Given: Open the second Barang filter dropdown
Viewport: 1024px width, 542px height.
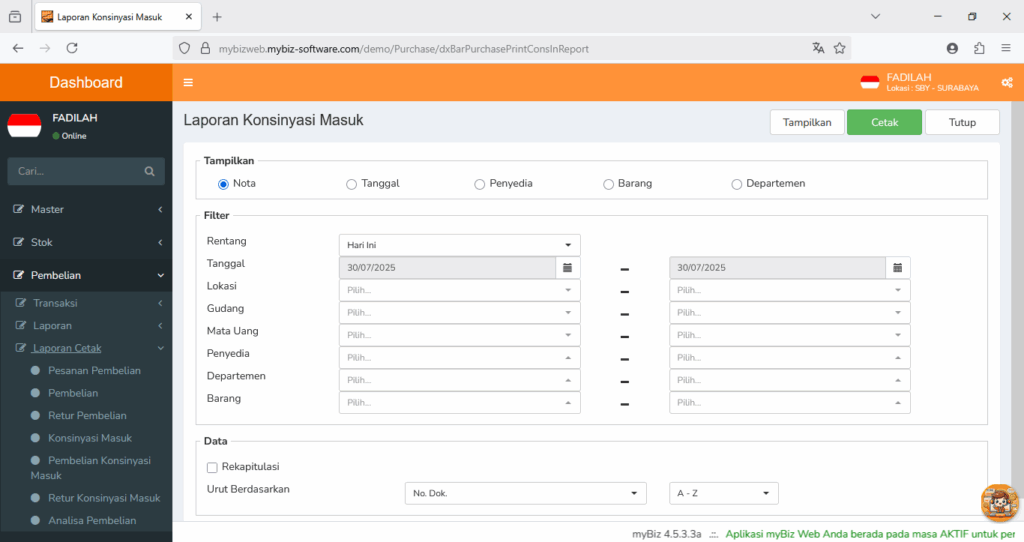Looking at the screenshot, I should pyautogui.click(x=790, y=403).
